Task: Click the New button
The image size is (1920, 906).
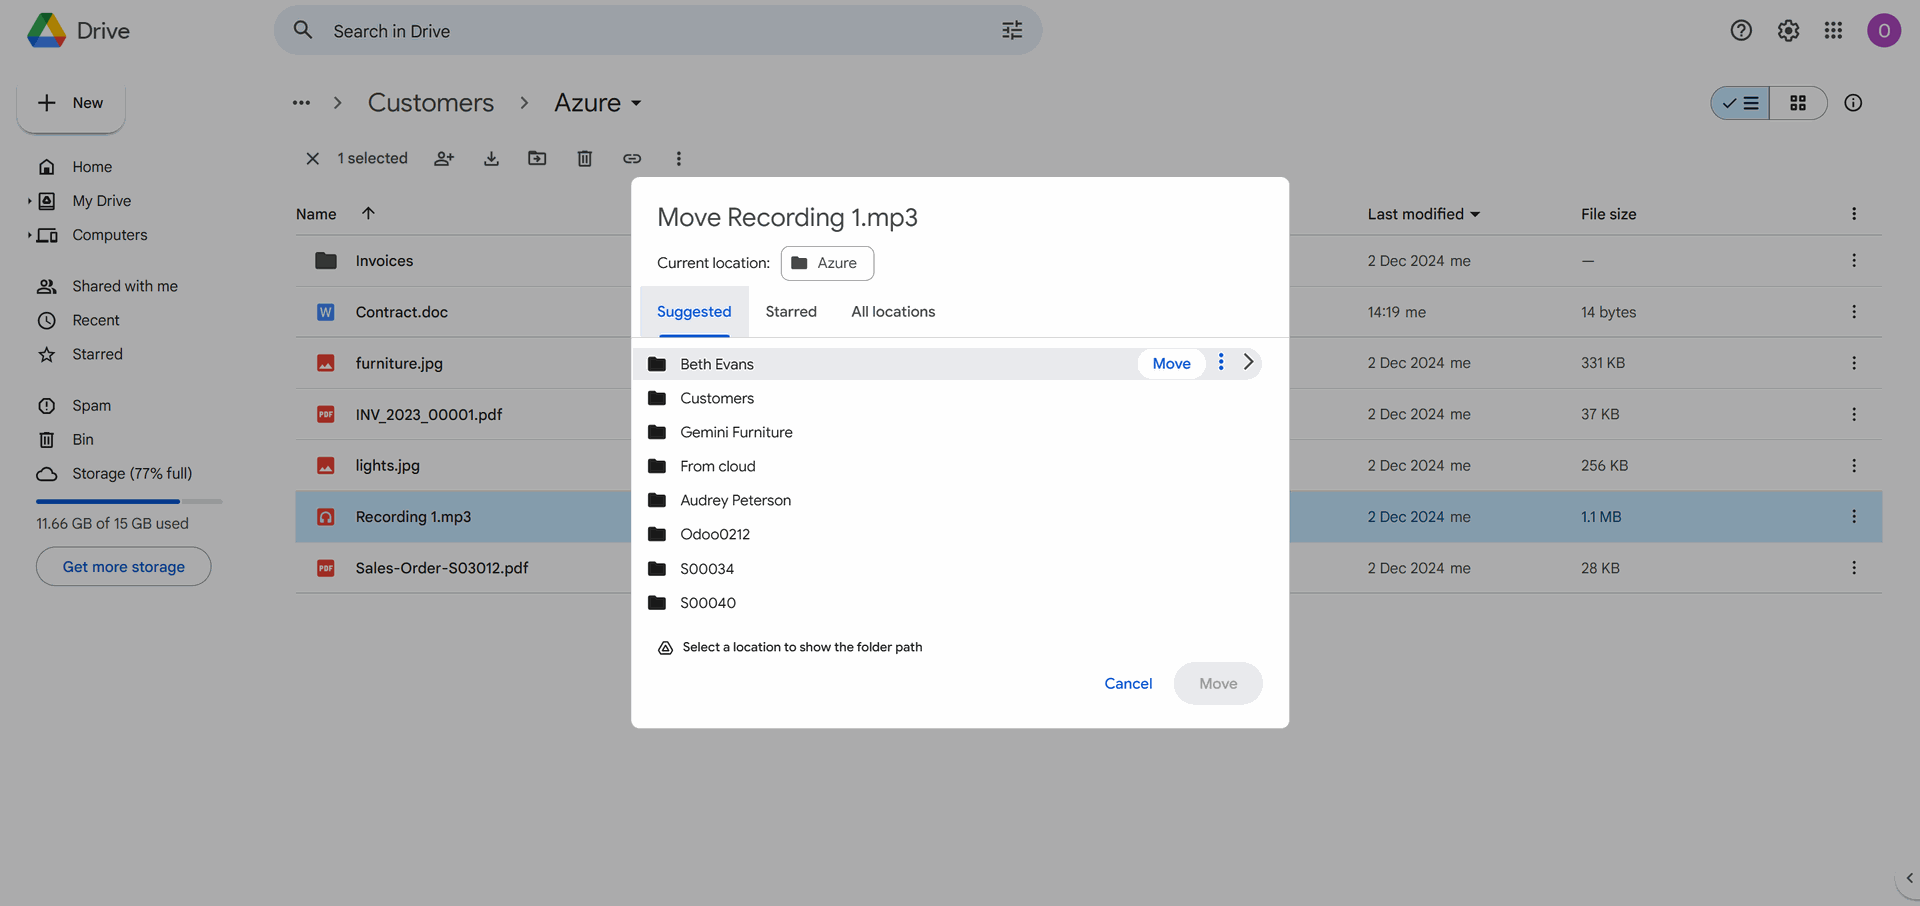Action: tap(71, 103)
